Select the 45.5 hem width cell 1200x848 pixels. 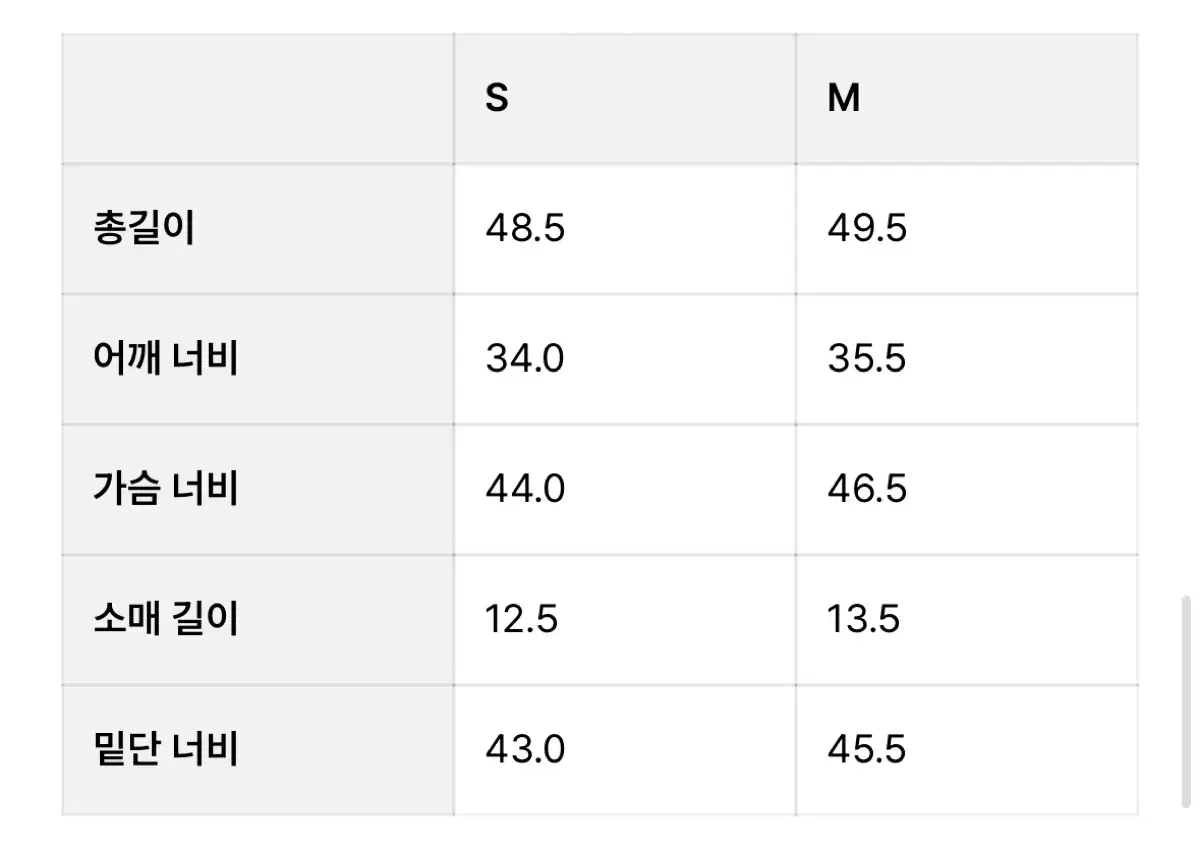point(967,750)
